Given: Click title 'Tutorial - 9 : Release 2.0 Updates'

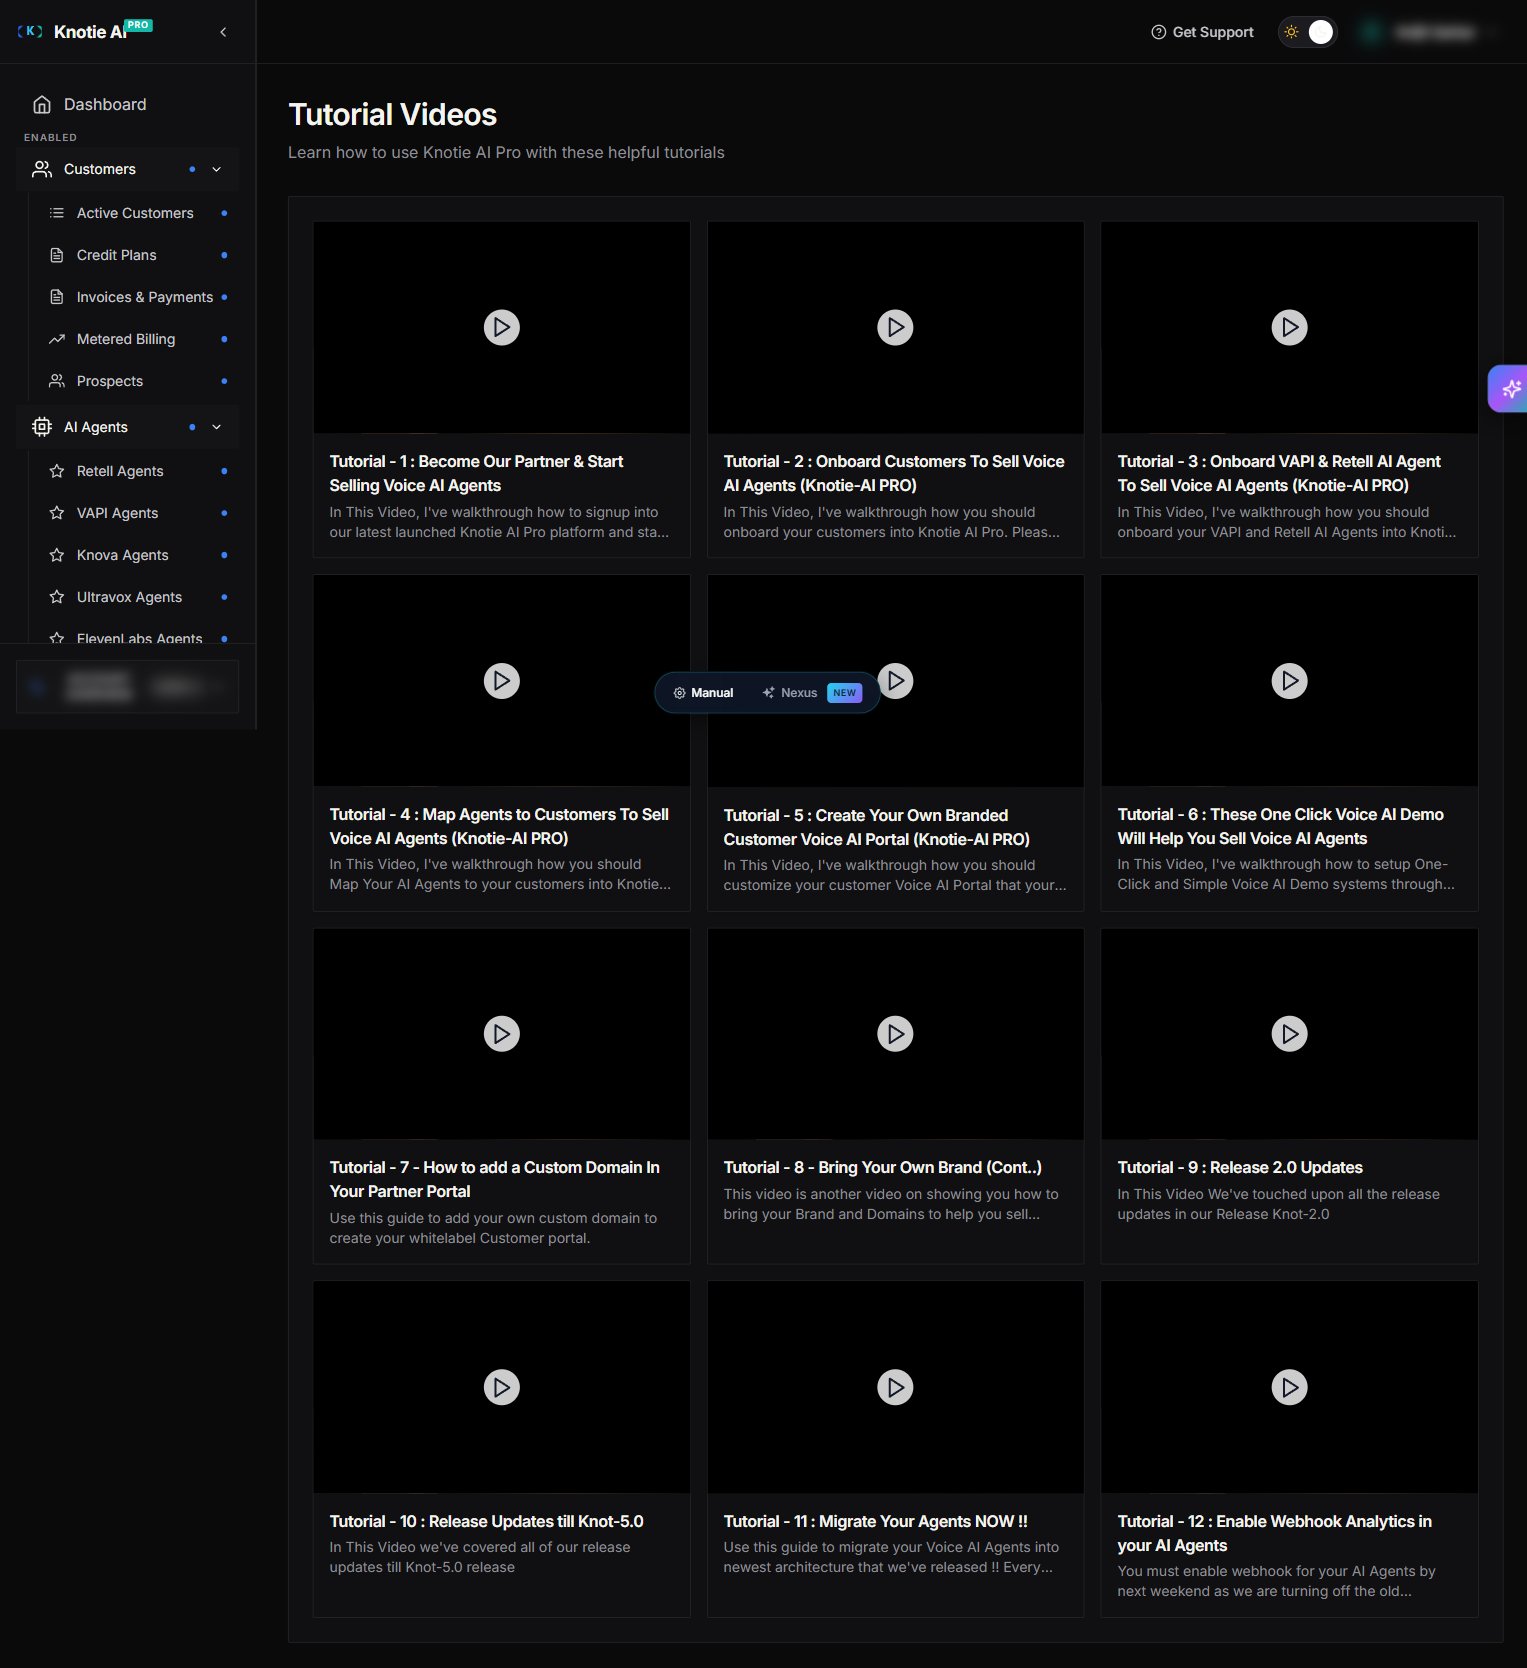Looking at the screenshot, I should [1240, 1167].
